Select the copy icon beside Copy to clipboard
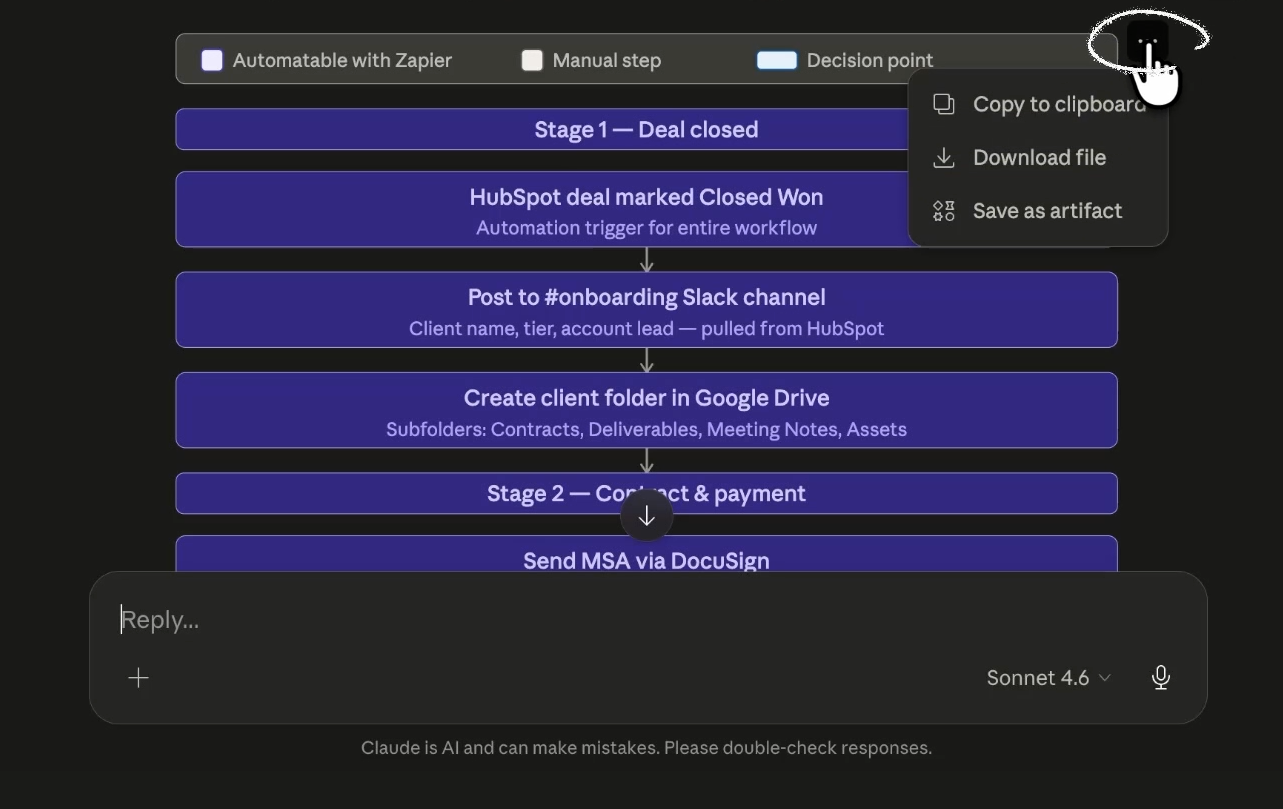Viewport: 1283px width, 809px height. (942, 104)
